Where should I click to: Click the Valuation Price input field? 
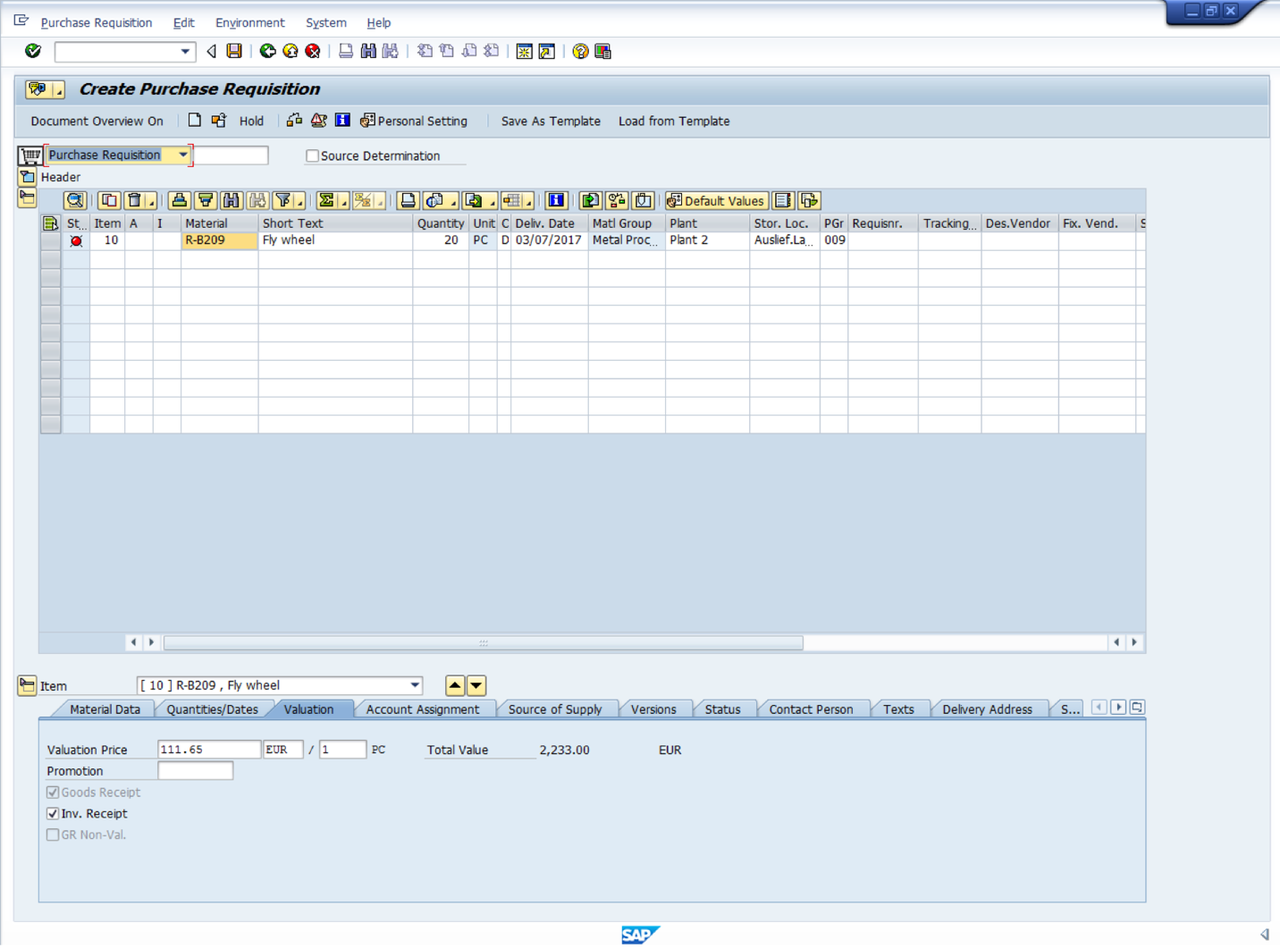click(x=209, y=749)
